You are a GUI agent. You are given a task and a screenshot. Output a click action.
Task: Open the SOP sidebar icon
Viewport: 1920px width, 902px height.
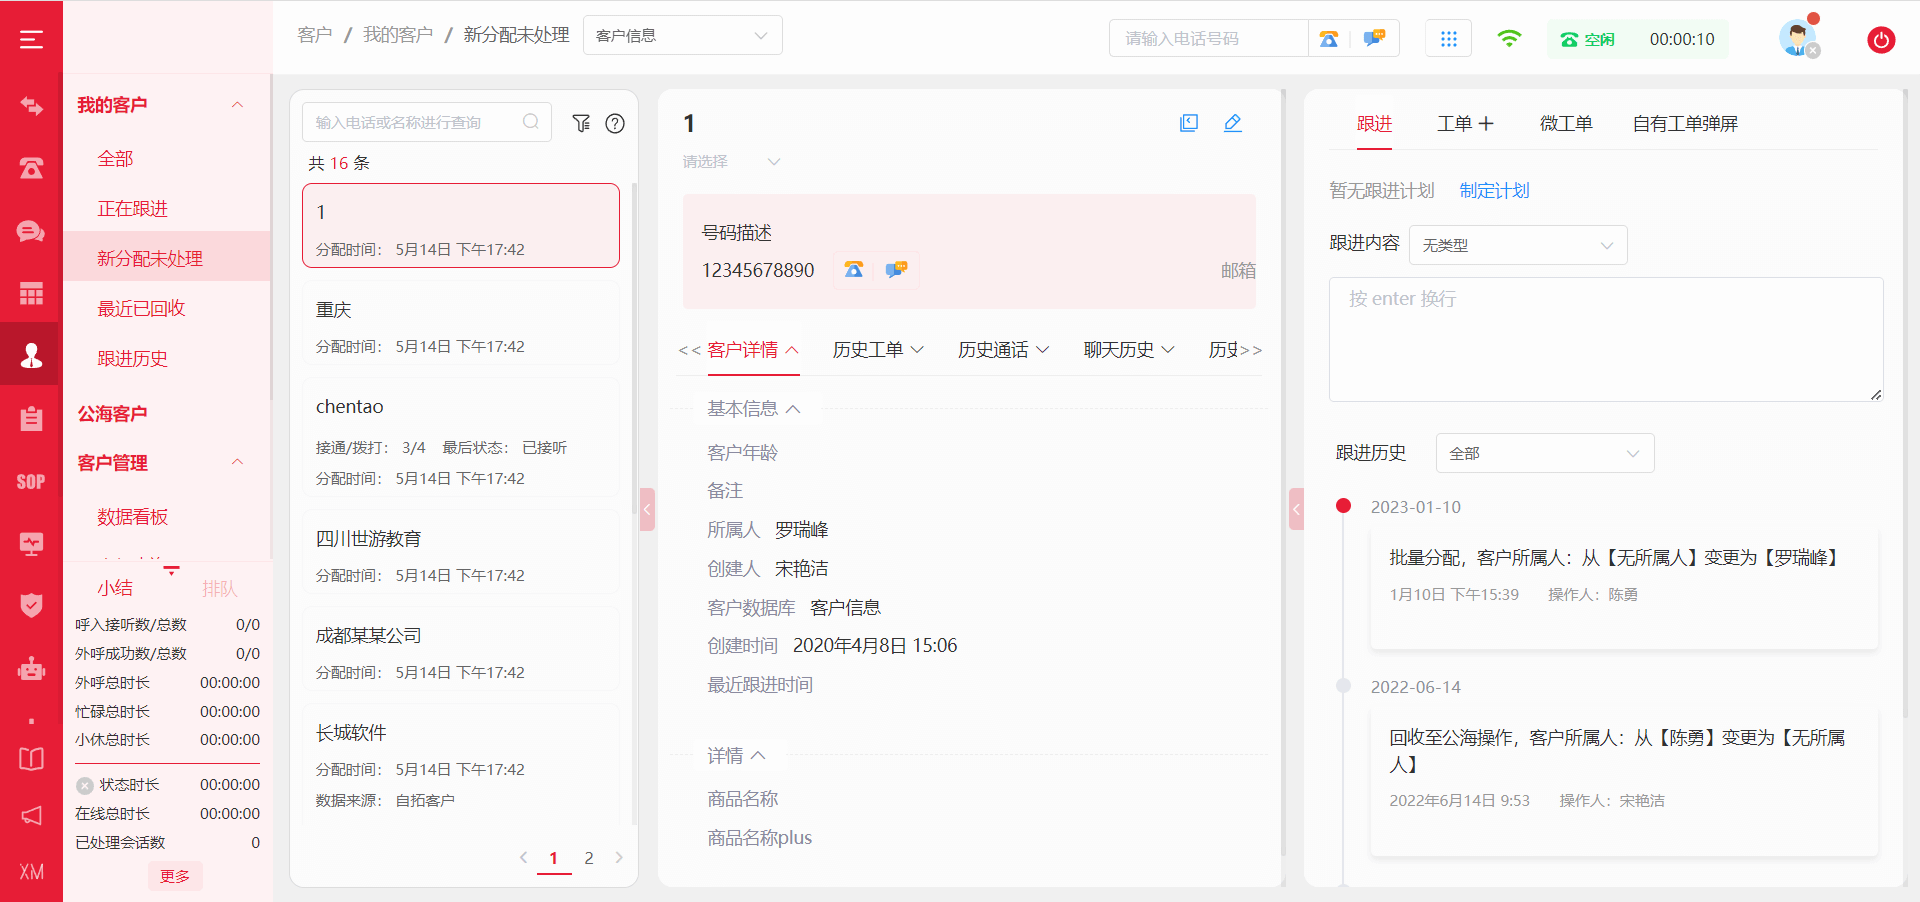coord(31,481)
